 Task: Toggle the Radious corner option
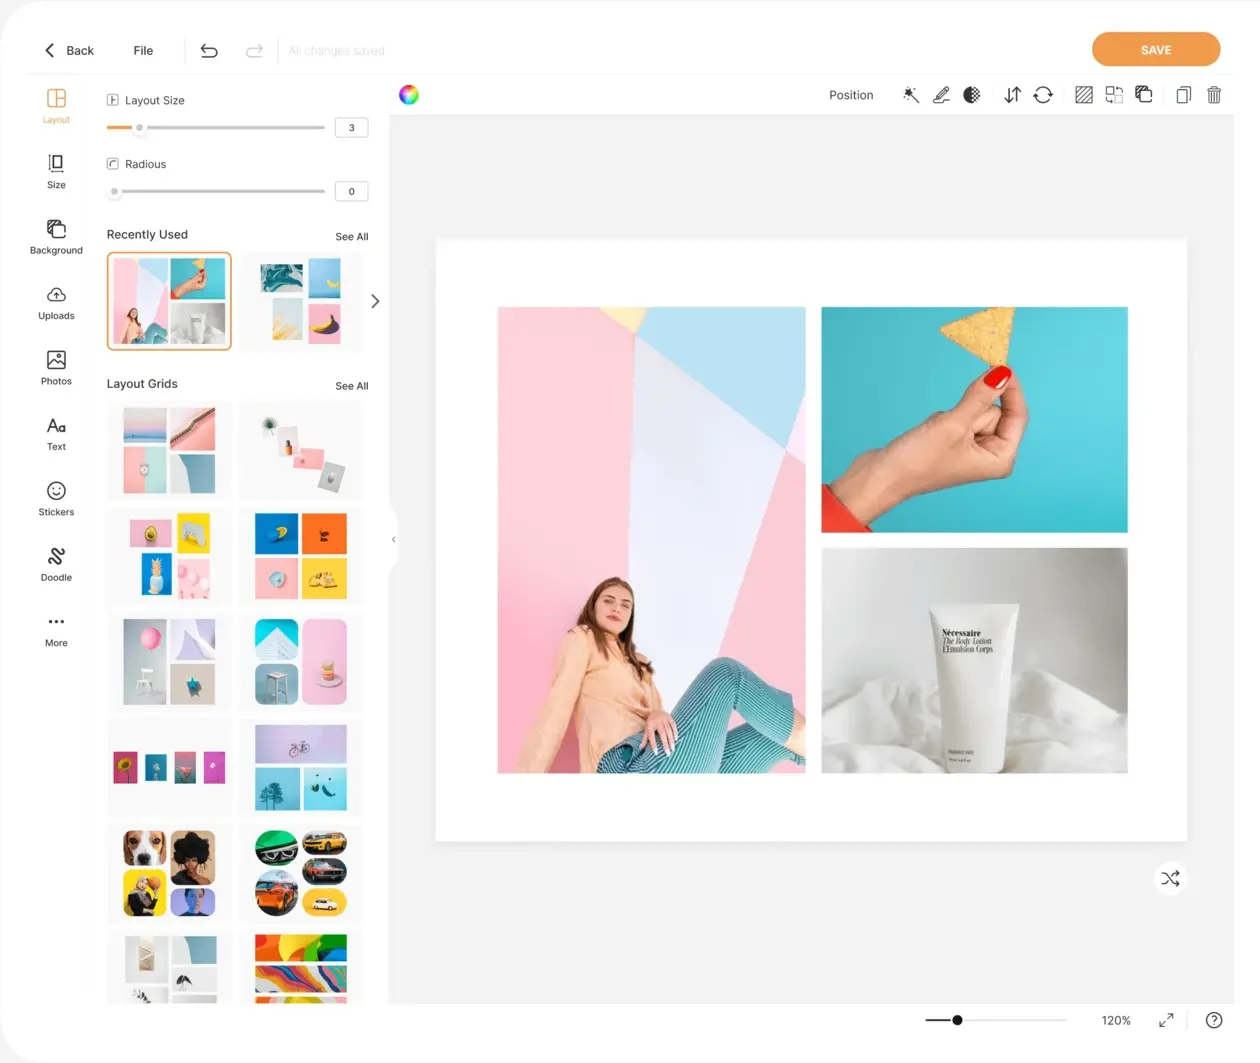click(113, 163)
